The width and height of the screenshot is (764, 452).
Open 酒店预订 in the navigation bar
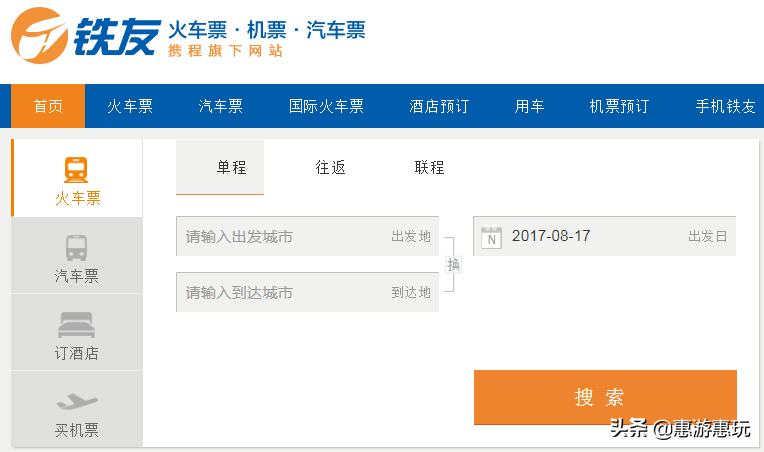coord(439,106)
